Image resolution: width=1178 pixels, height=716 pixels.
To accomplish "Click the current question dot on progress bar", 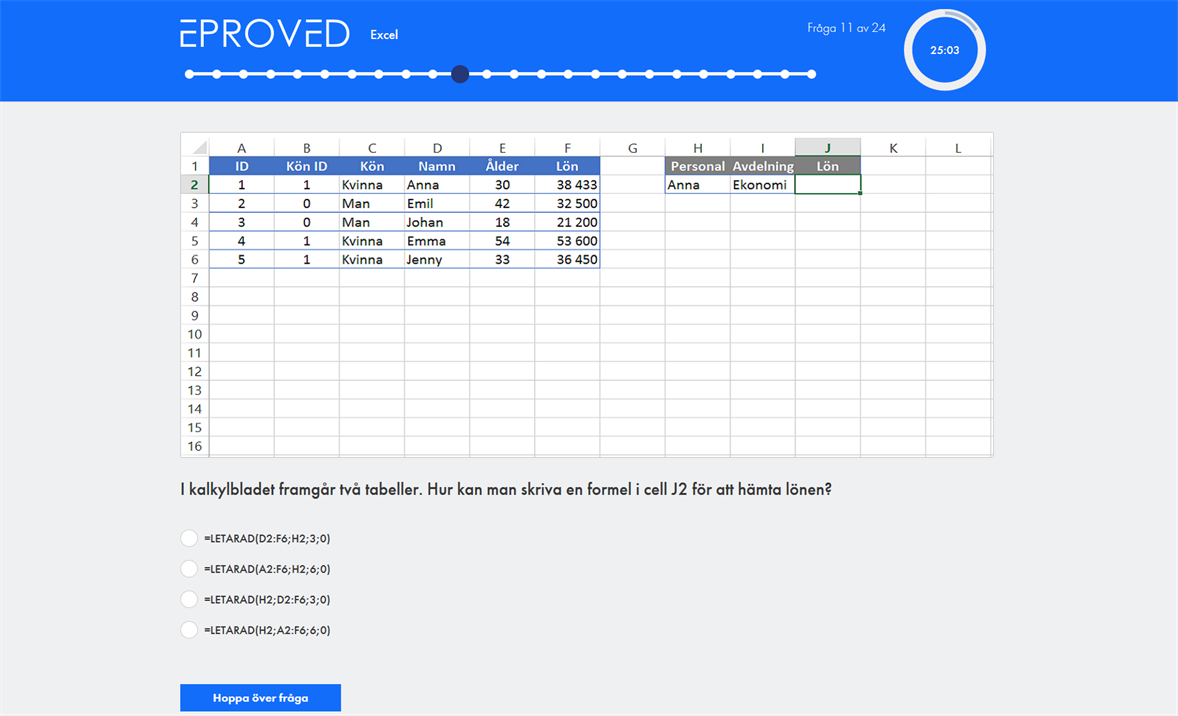I will 460,74.
